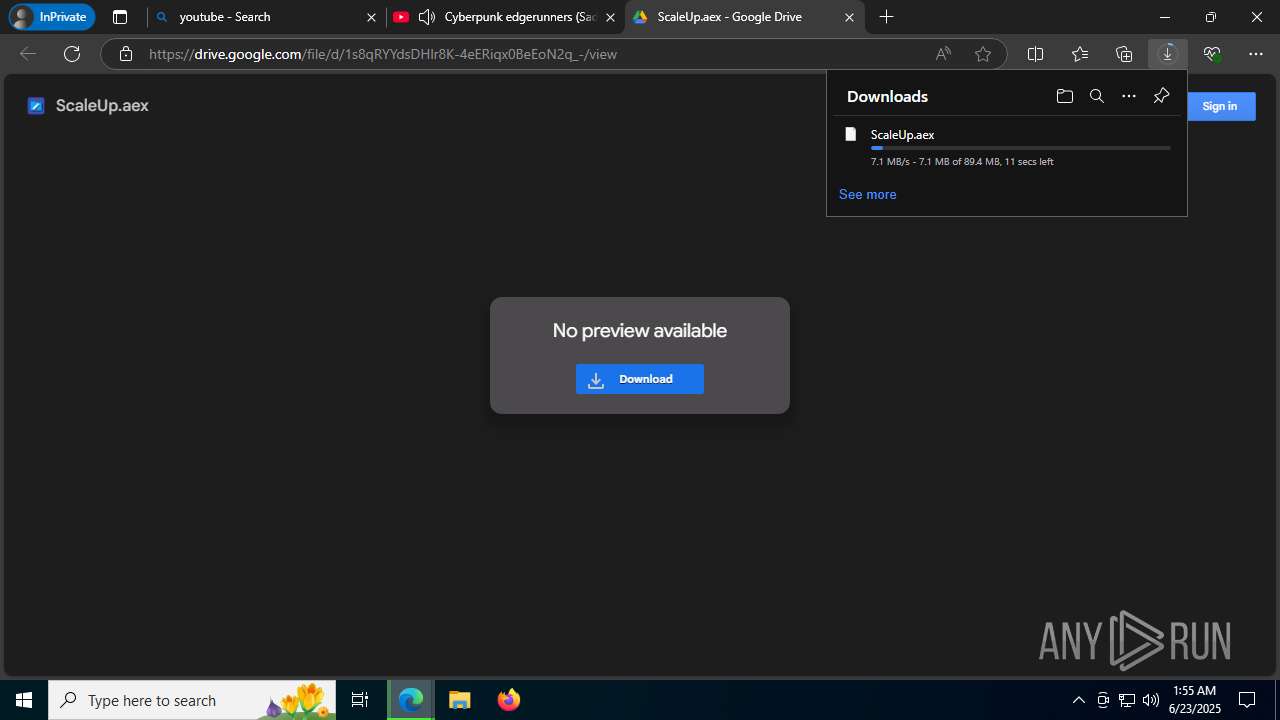Viewport: 1280px width, 720px height.
Task: Open the downloads folder
Action: 1064,96
